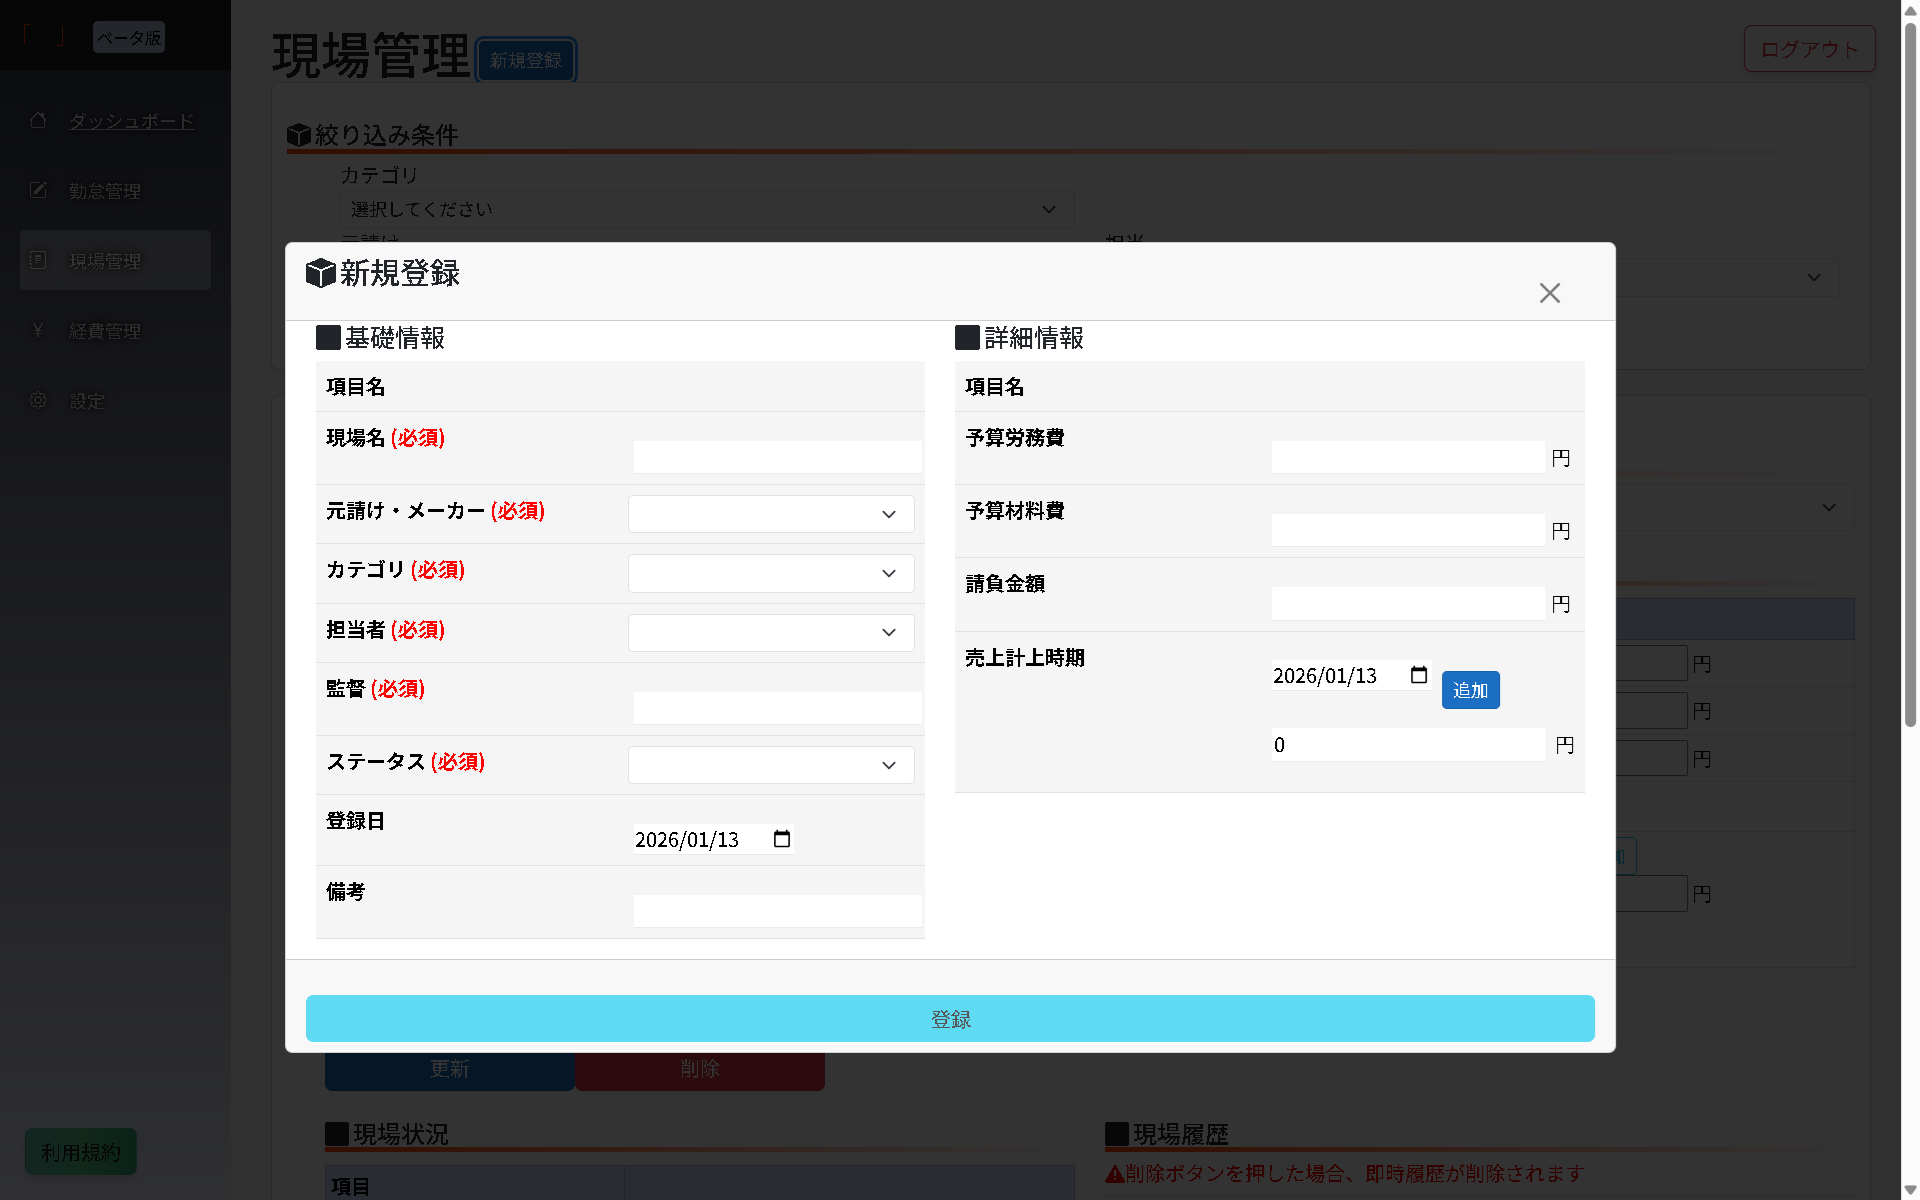Click the 経費管理 yen icon
Screen dimensions: 1920x1200
(38, 330)
